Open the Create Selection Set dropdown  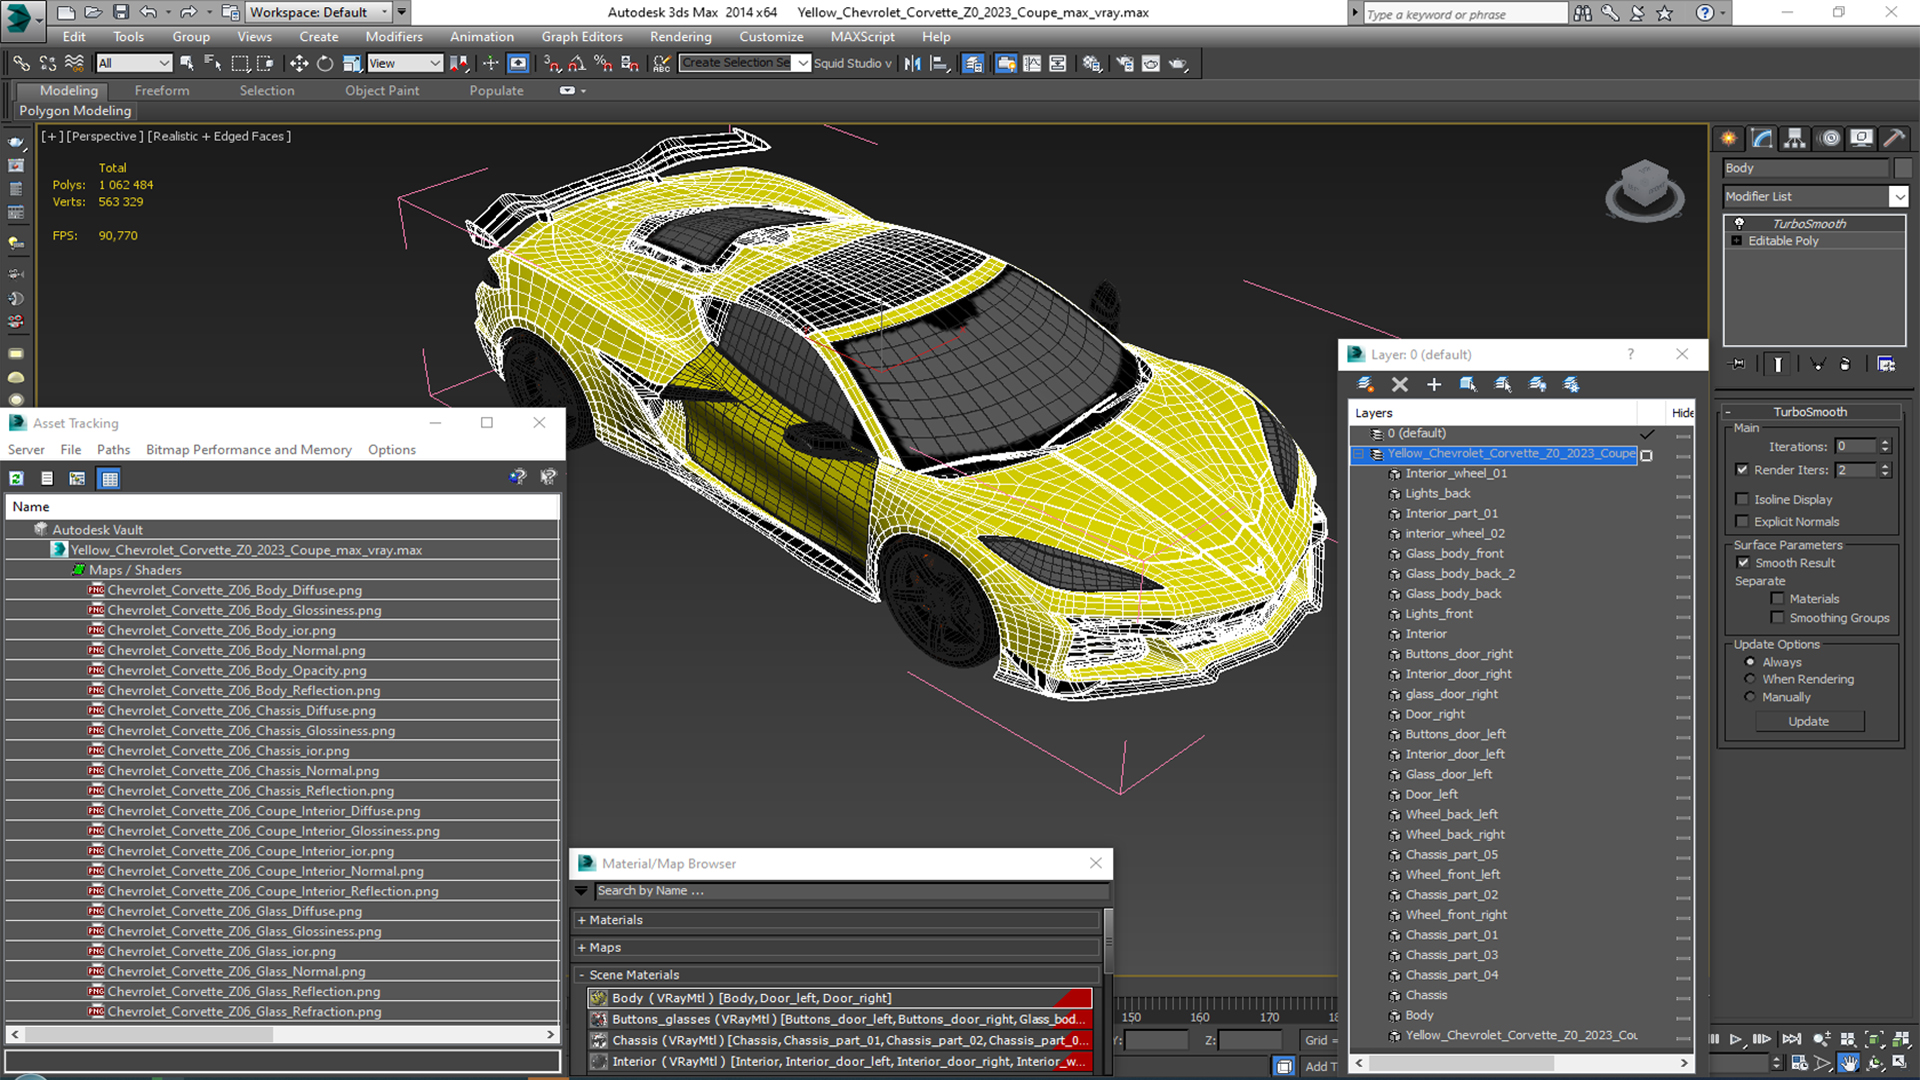pyautogui.click(x=802, y=63)
